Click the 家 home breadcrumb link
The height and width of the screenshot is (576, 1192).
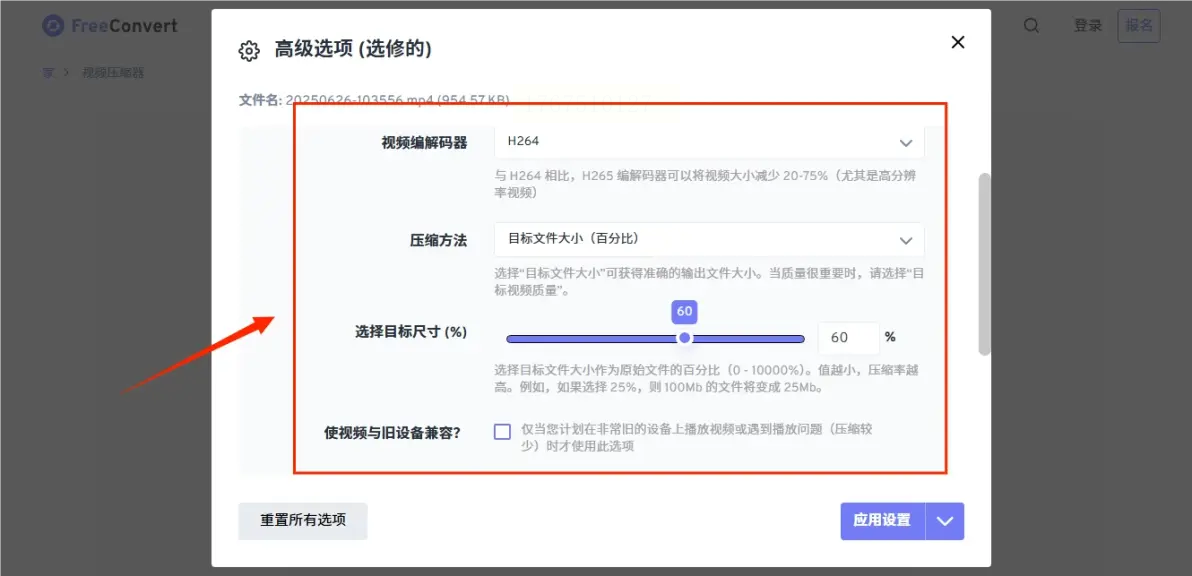pyautogui.click(x=48, y=73)
